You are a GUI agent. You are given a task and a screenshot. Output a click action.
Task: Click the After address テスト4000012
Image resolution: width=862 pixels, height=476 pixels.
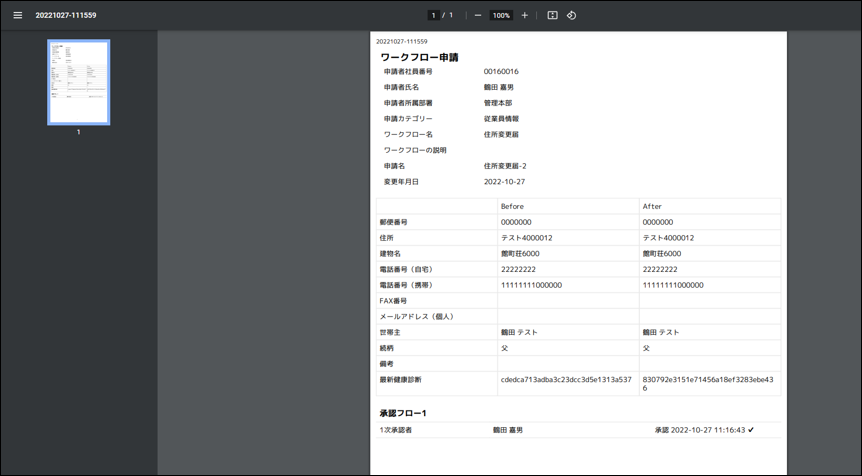[668, 238]
